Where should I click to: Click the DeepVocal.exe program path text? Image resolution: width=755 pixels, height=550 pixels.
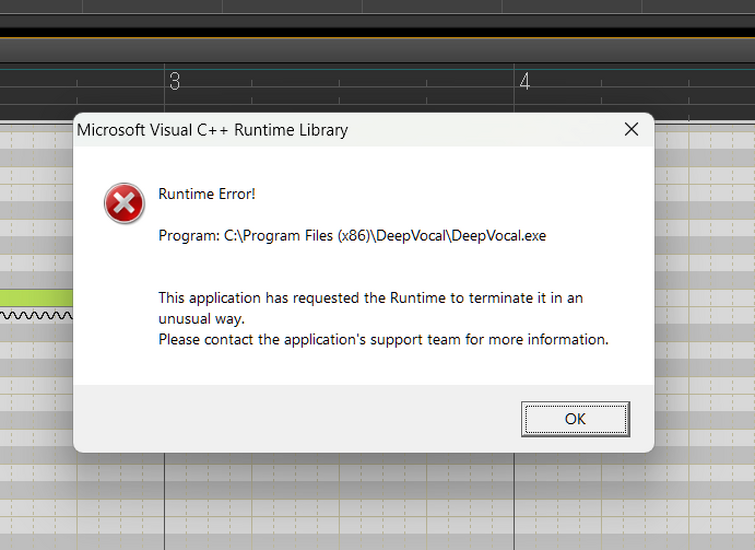pos(352,236)
